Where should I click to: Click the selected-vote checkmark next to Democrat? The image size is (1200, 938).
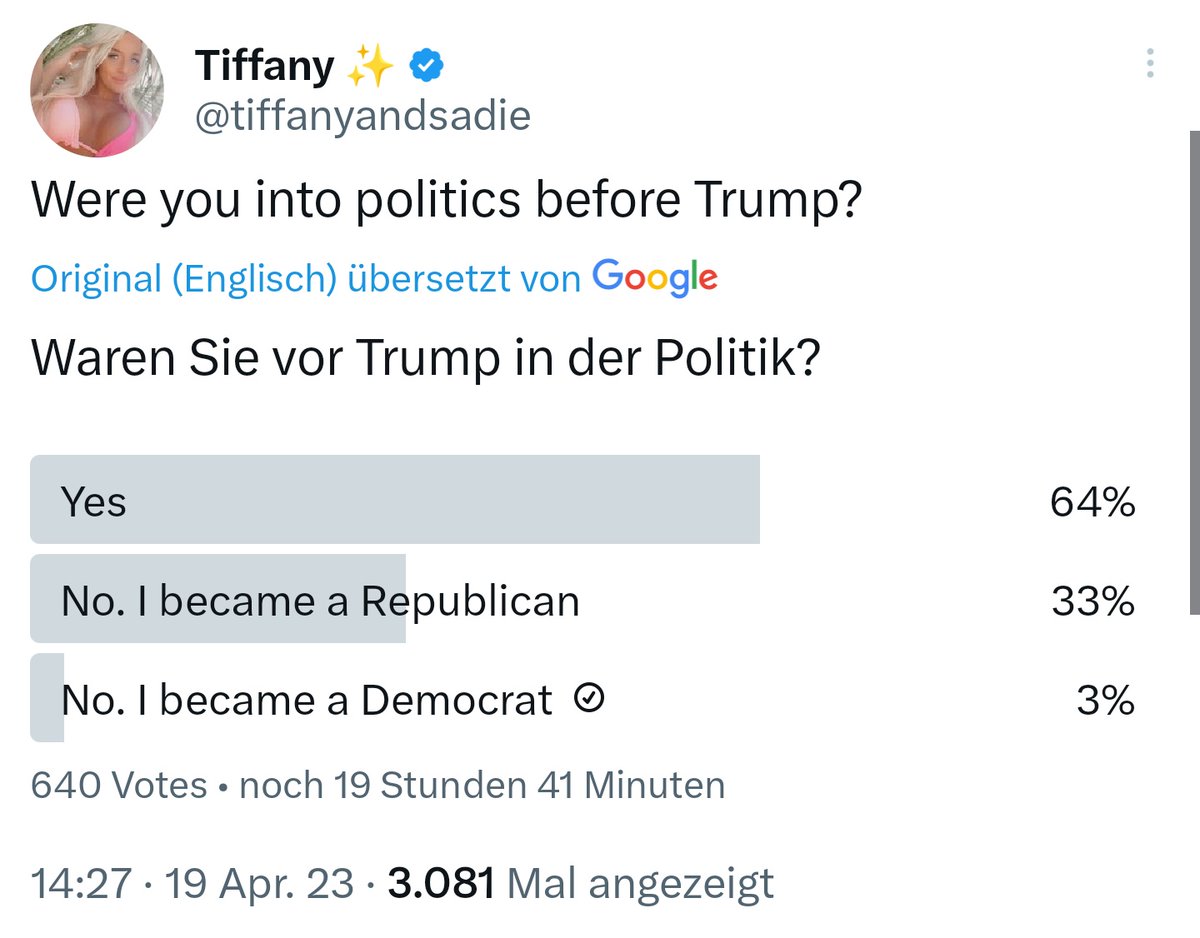pyautogui.click(x=590, y=701)
